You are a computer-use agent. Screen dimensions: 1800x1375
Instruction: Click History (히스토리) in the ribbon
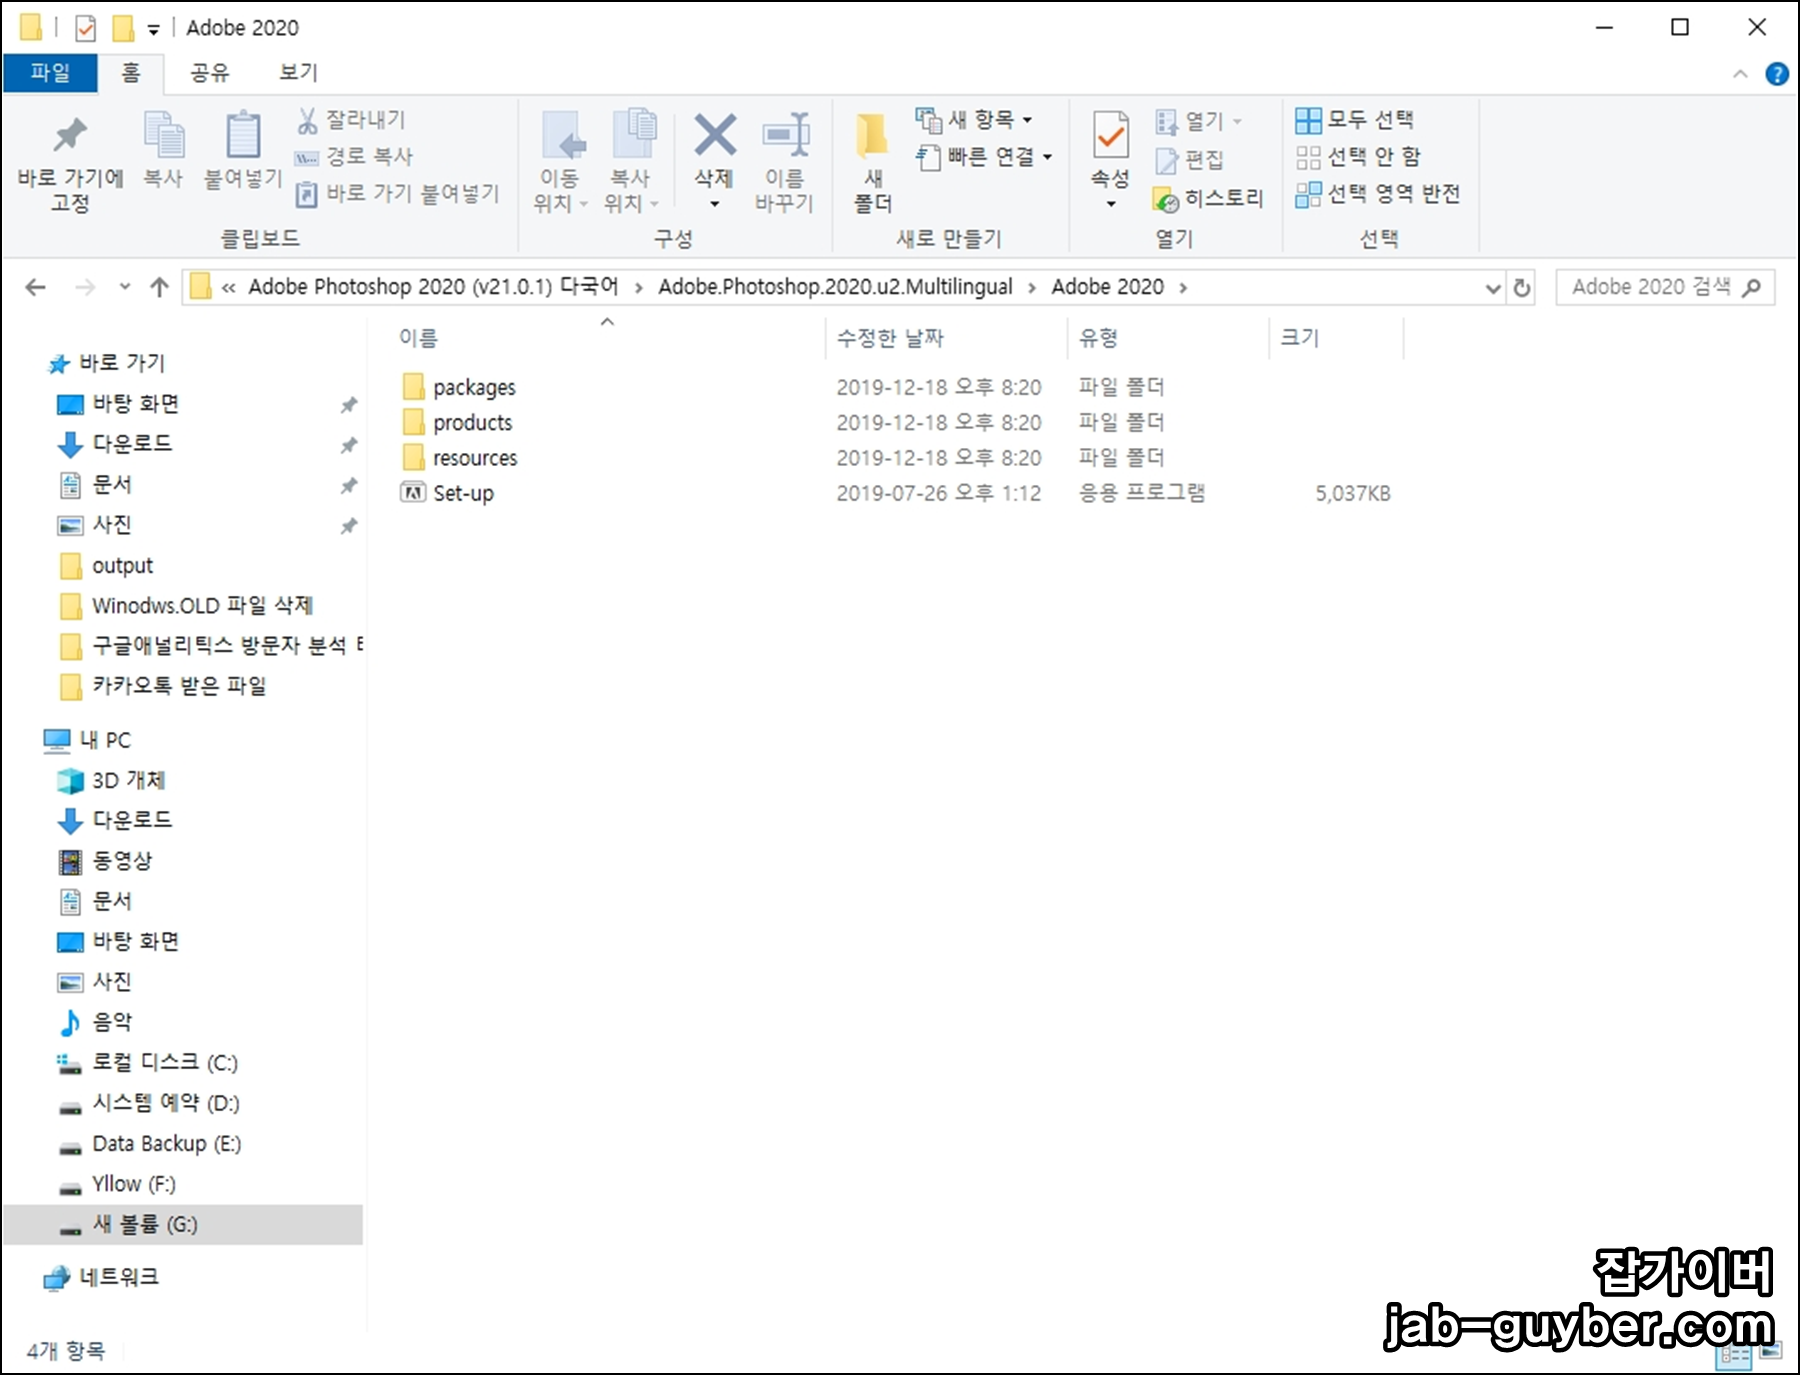[x=1208, y=198]
